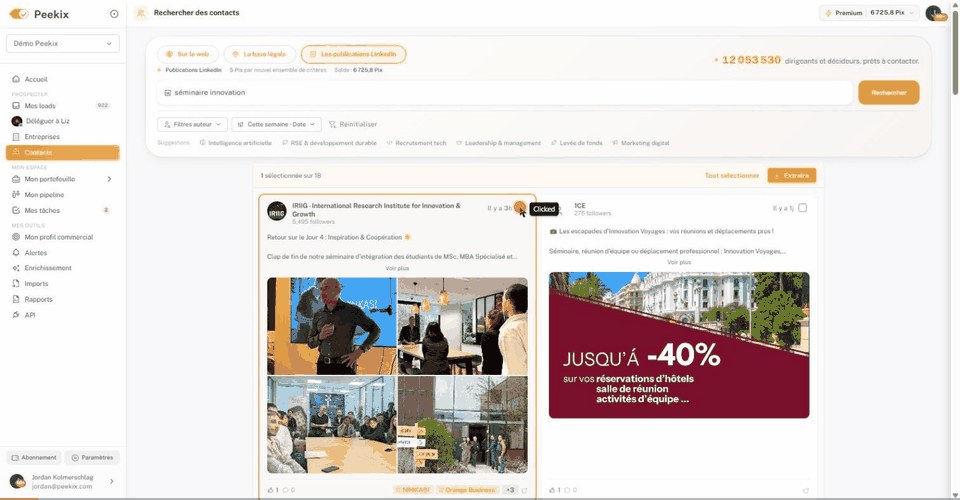Click the Alertes bell icon
This screenshot has width=960, height=500.
coord(16,252)
